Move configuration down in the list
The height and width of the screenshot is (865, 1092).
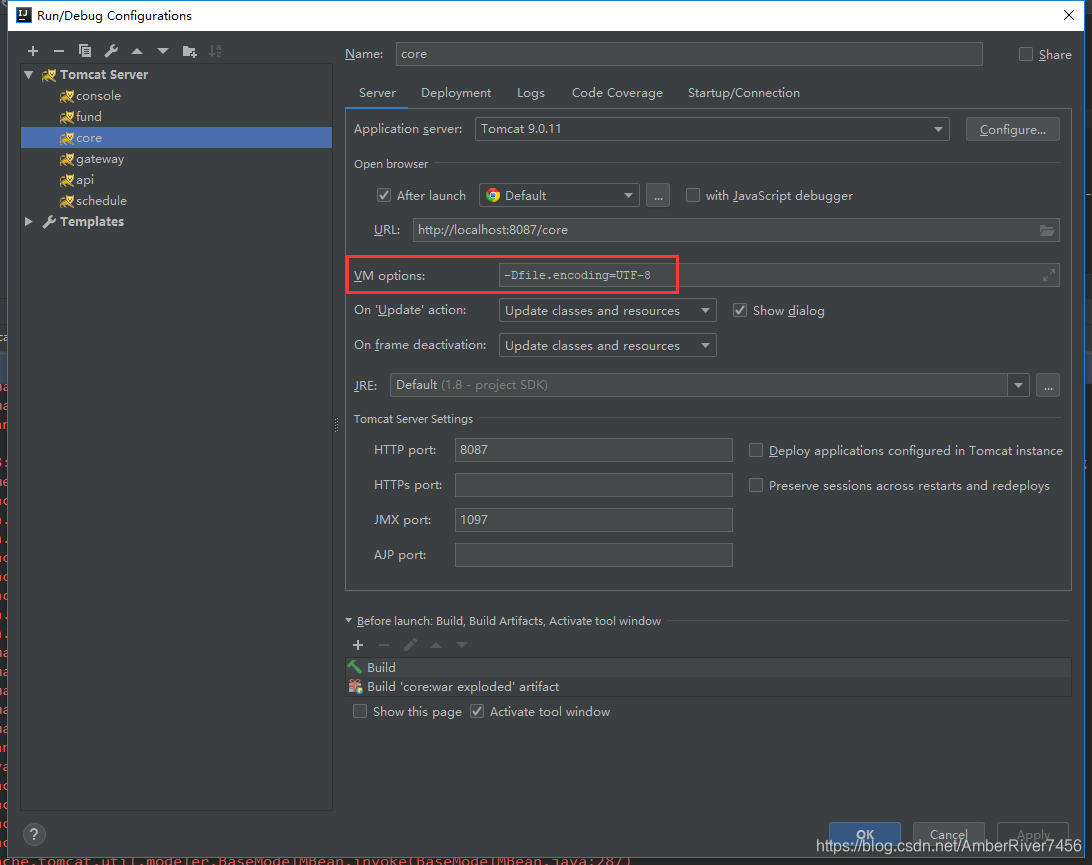click(x=163, y=51)
